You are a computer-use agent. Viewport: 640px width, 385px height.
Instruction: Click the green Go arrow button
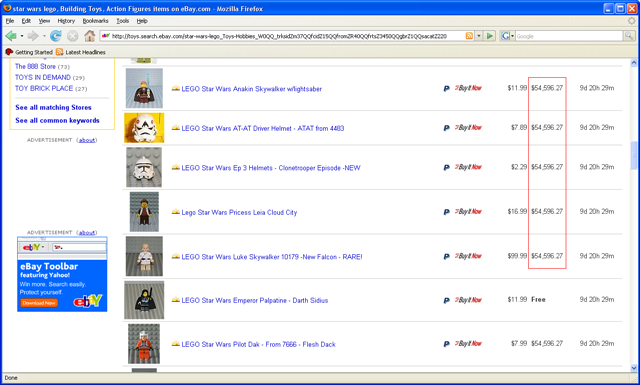489,36
